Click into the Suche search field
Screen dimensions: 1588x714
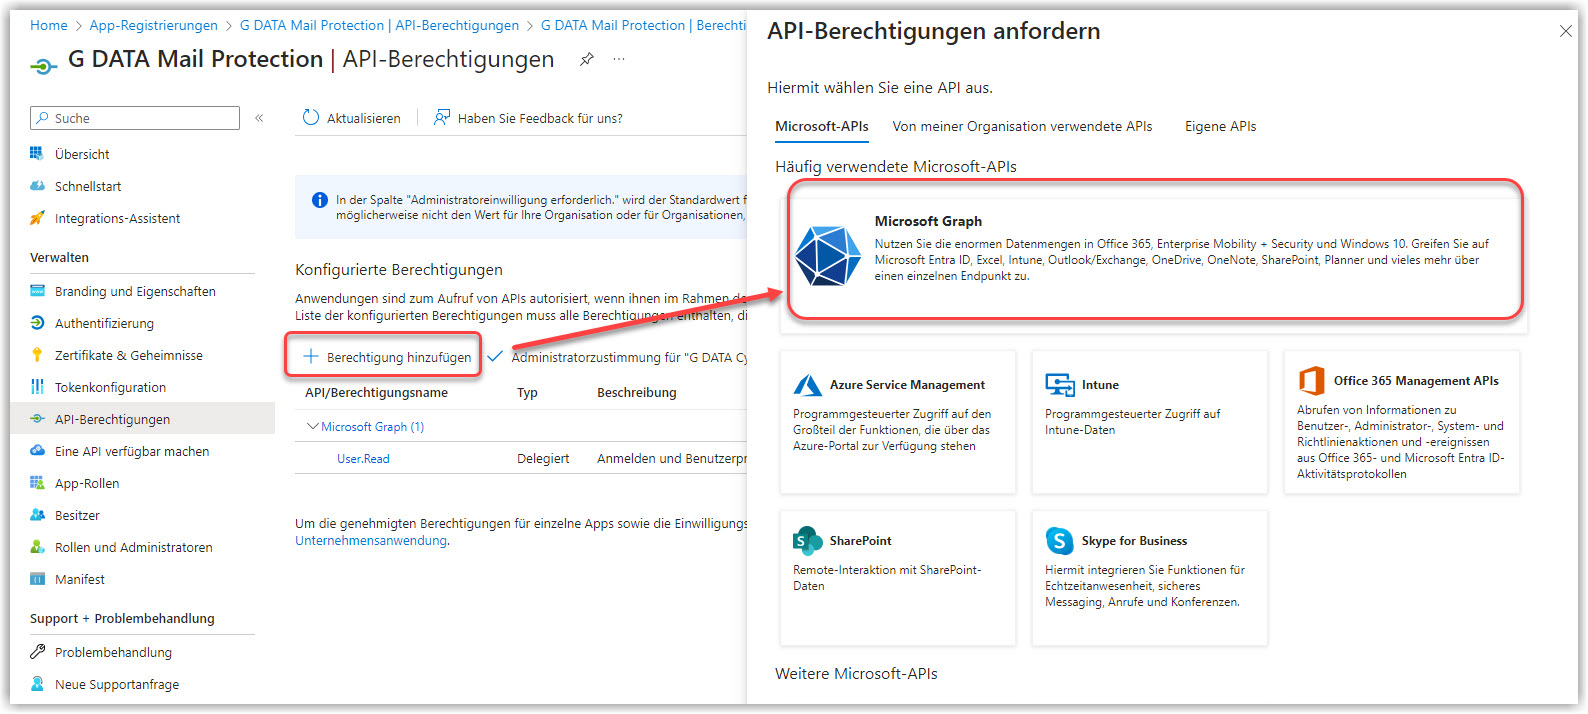point(135,118)
